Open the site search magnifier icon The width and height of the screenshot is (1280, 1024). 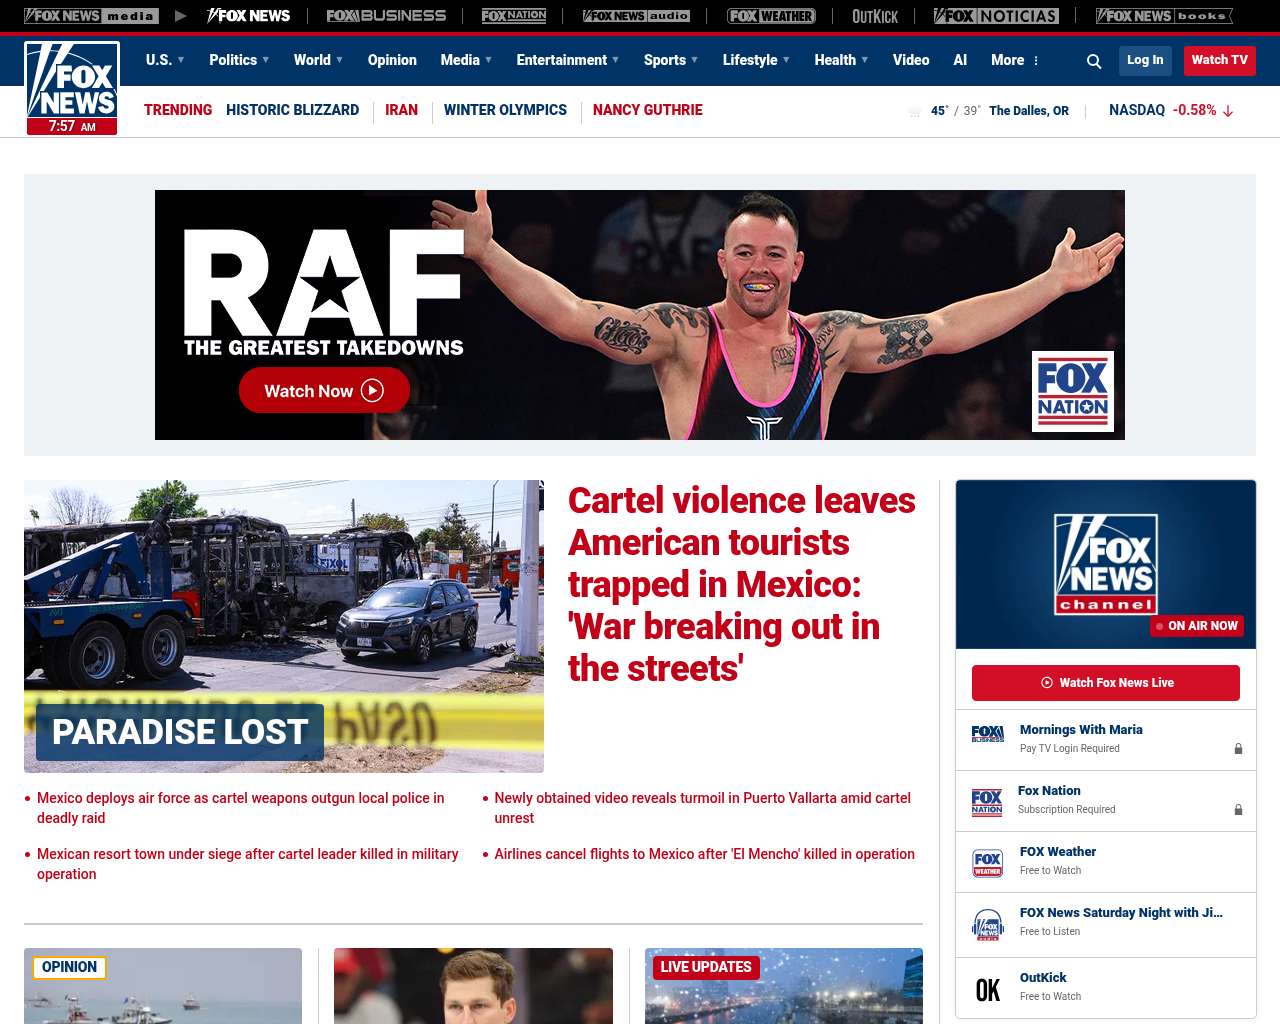1094,61
